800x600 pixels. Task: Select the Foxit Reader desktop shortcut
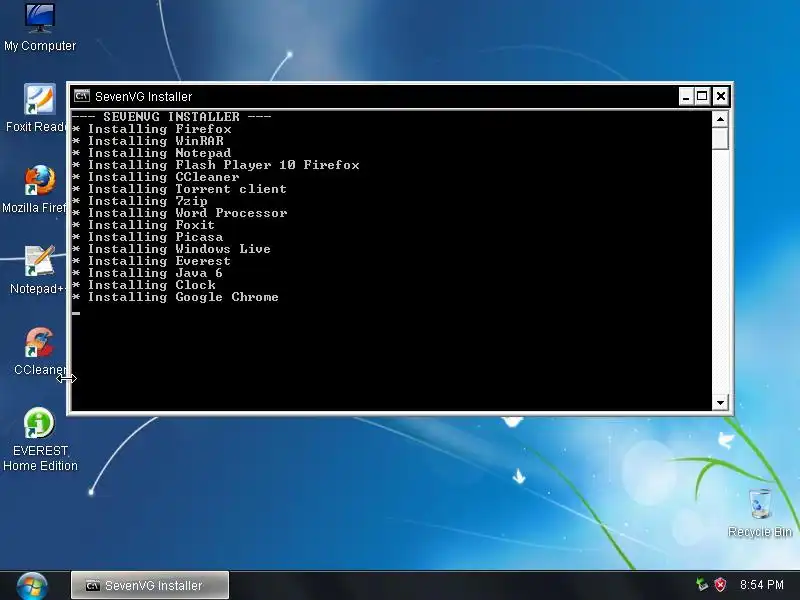click(36, 108)
